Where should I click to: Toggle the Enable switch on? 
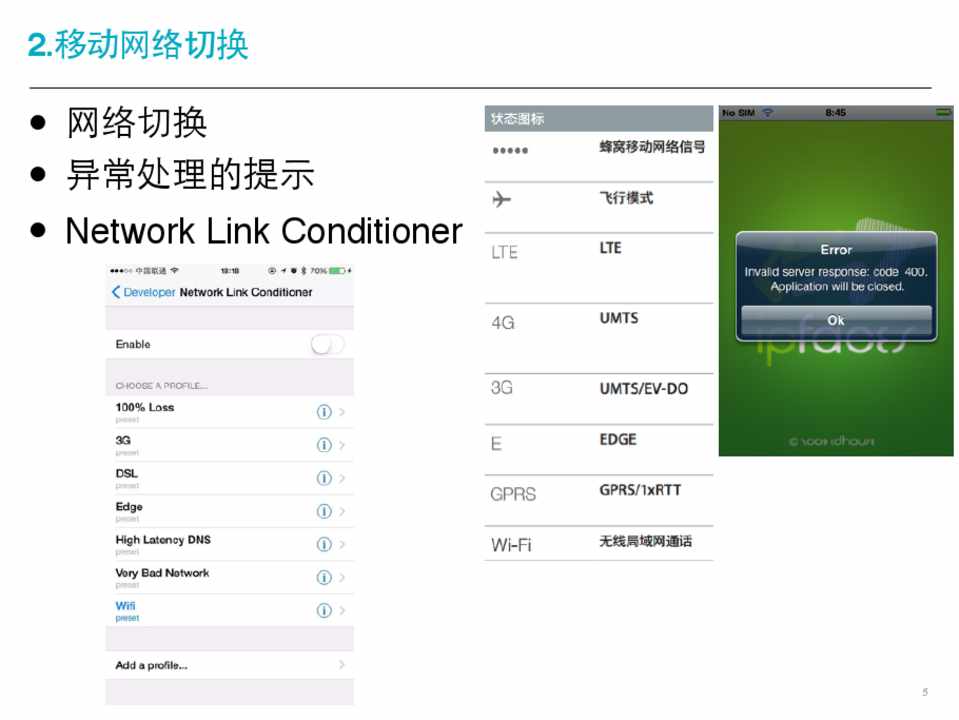point(327,344)
